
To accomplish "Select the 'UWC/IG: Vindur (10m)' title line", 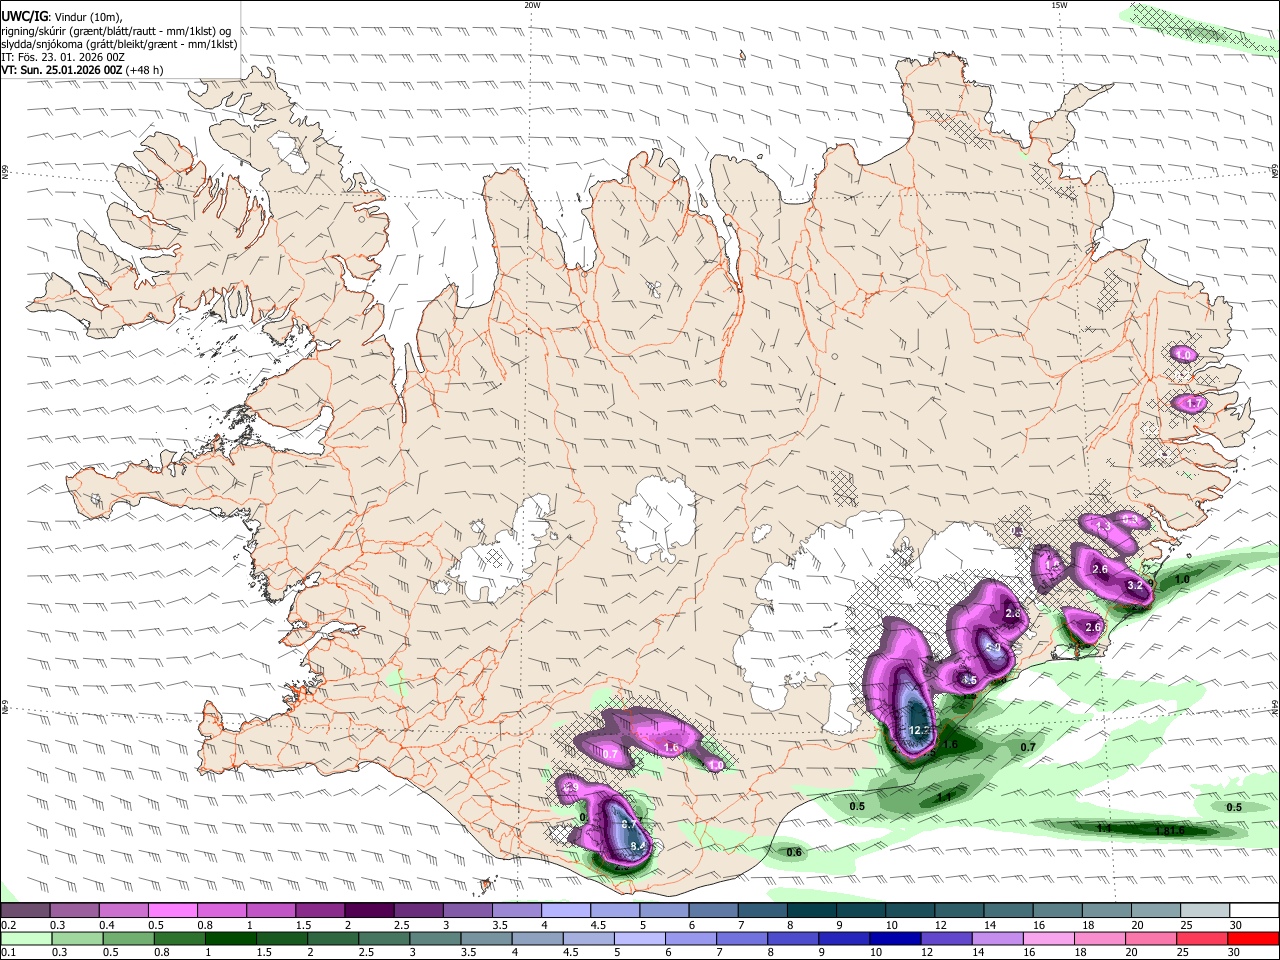I will (62, 17).
